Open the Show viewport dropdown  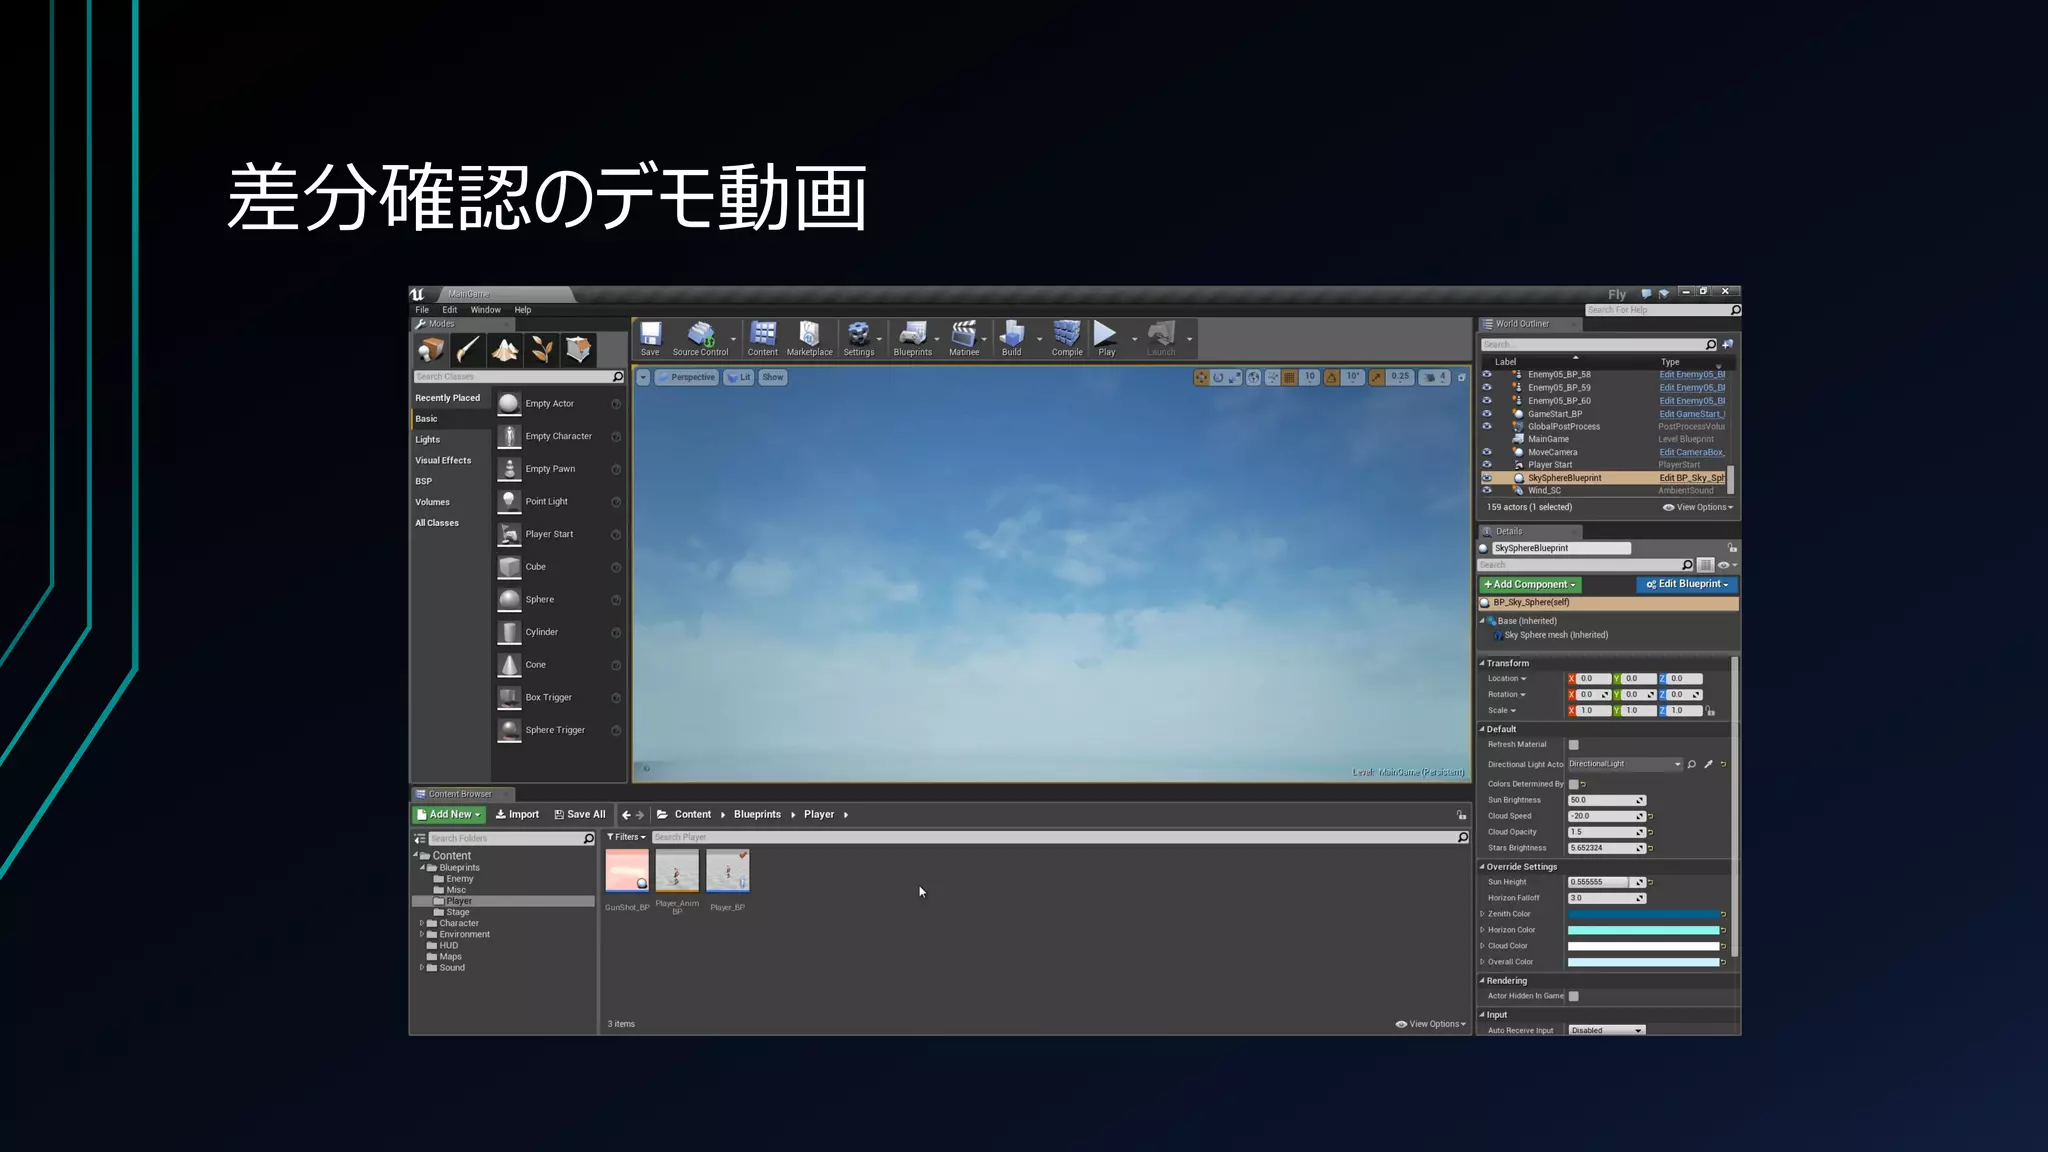tap(773, 378)
